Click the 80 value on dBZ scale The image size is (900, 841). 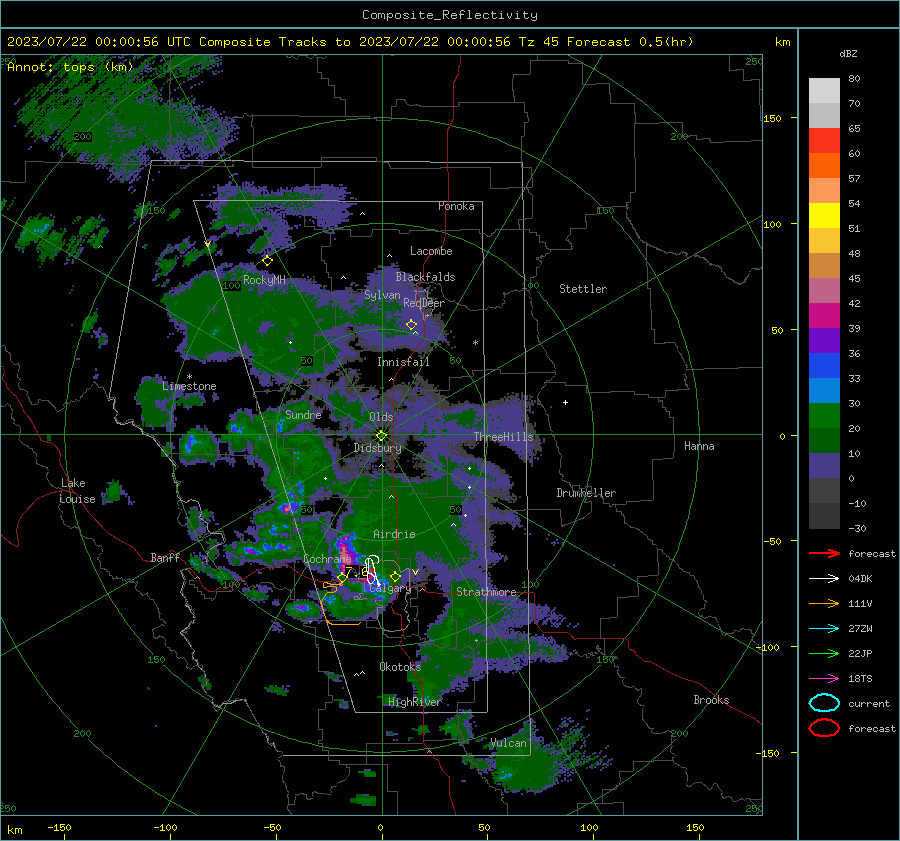point(854,79)
